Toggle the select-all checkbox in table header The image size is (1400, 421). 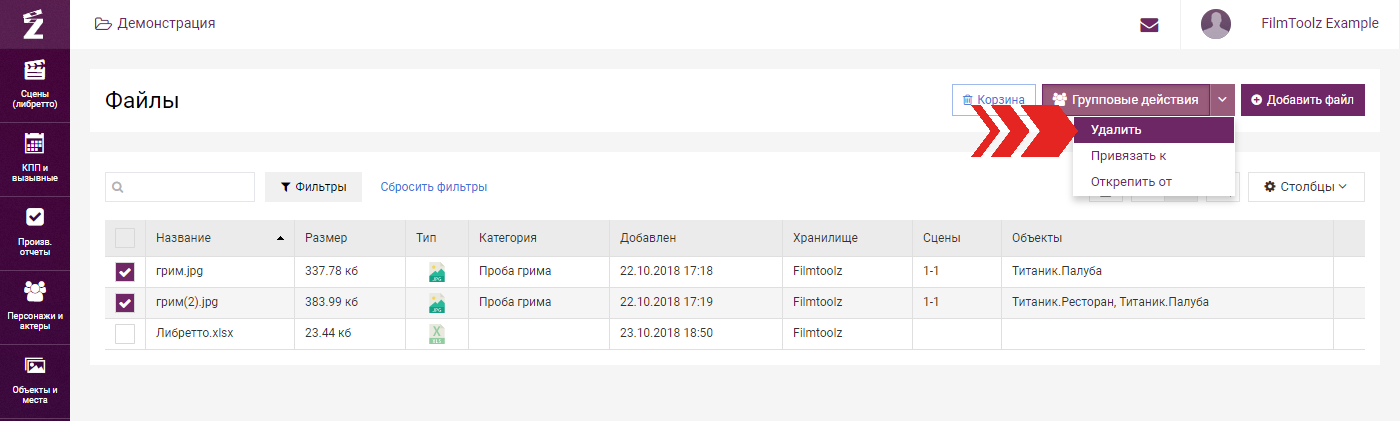pyautogui.click(x=125, y=238)
